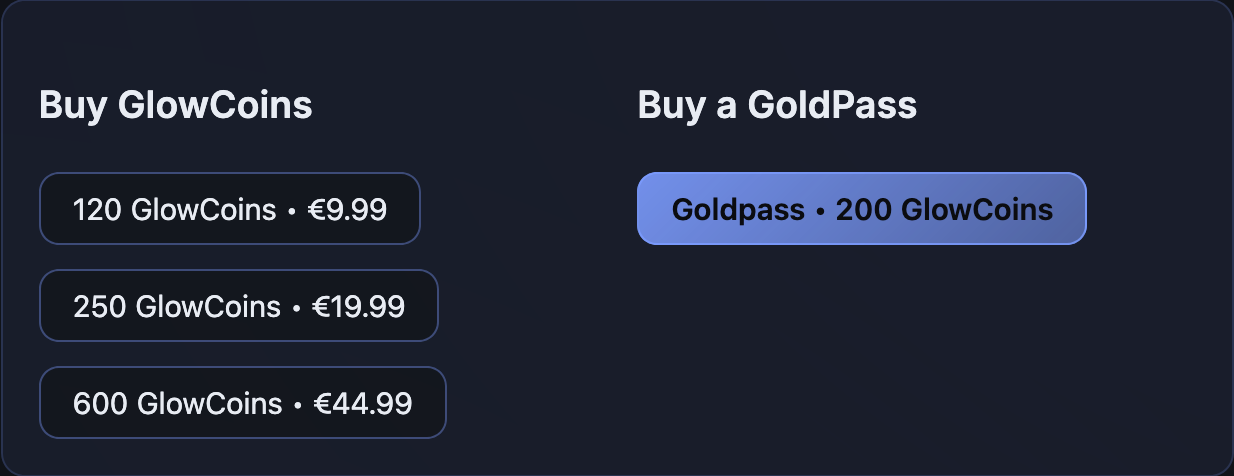This screenshot has width=1234, height=476.
Task: Add 250 GlowCoins to your account
Action: [x=238, y=306]
